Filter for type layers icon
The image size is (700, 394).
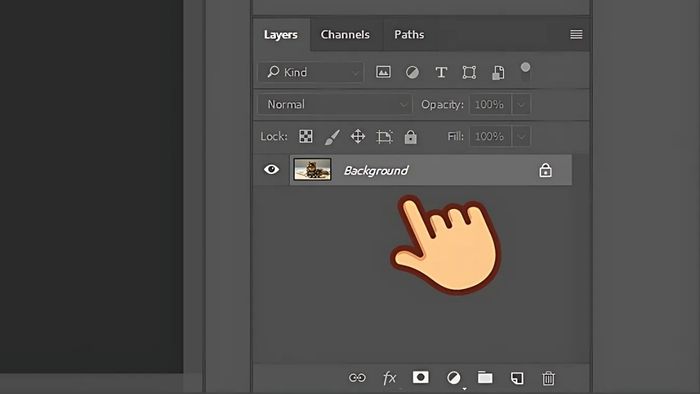(x=441, y=72)
